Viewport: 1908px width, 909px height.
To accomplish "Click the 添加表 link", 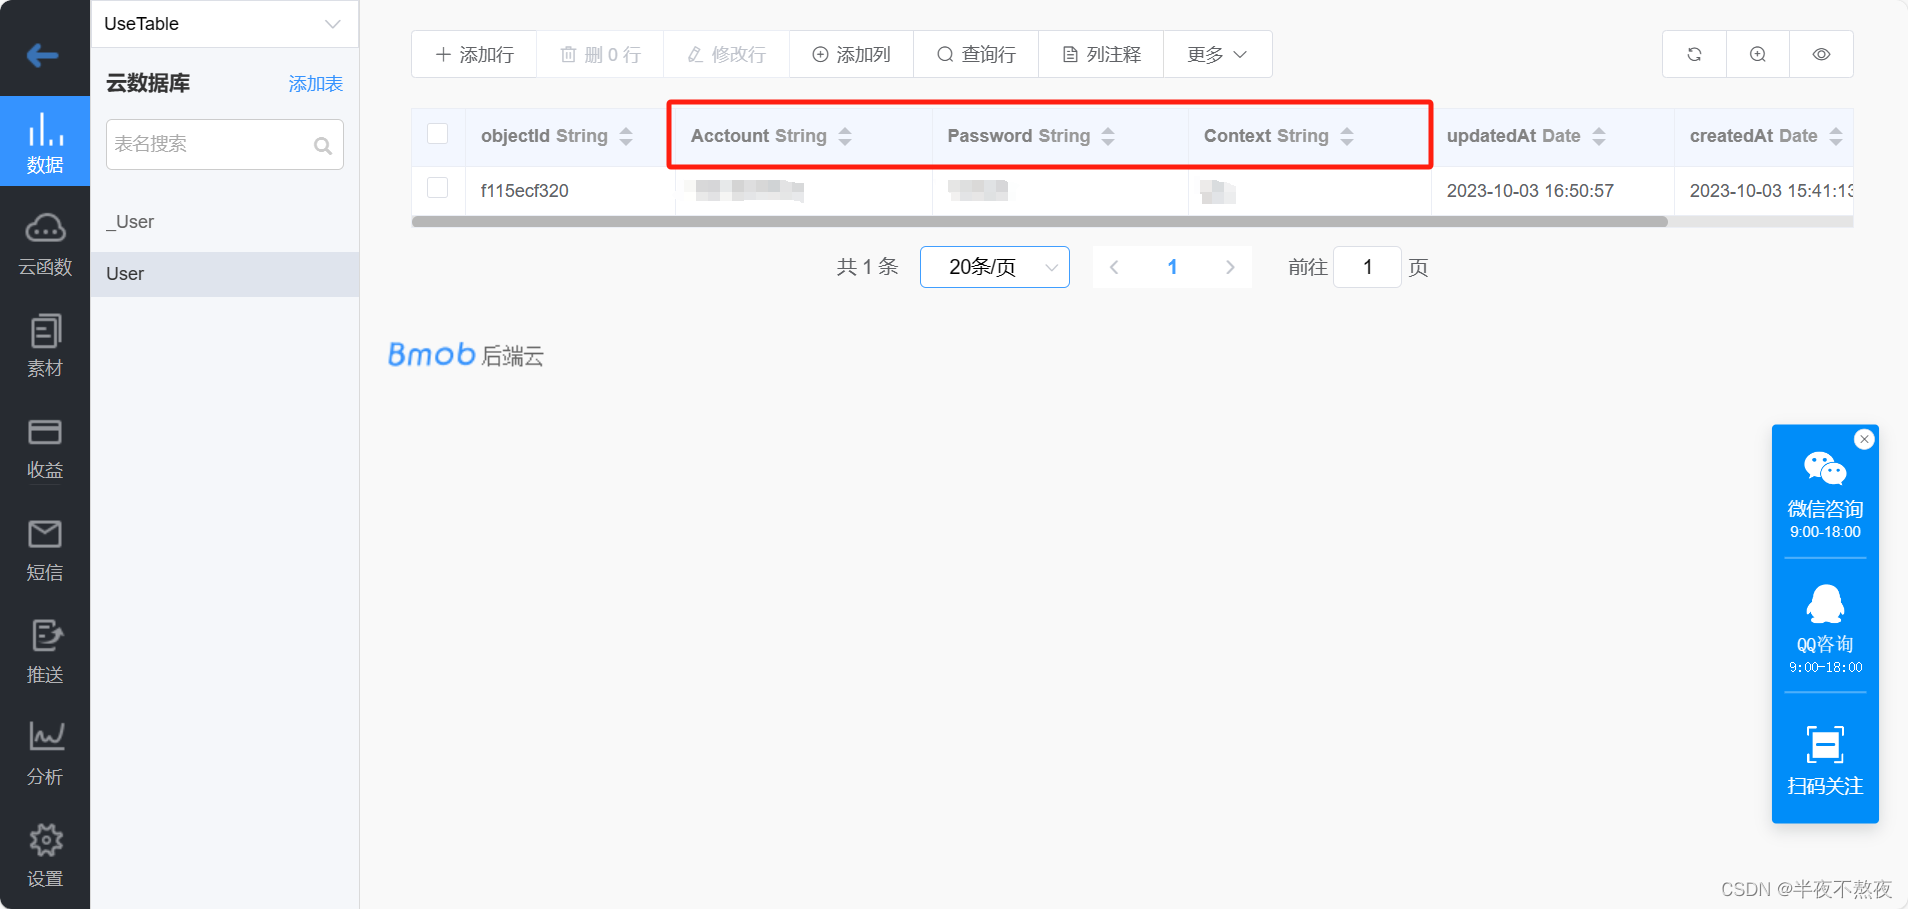I will pyautogui.click(x=315, y=83).
